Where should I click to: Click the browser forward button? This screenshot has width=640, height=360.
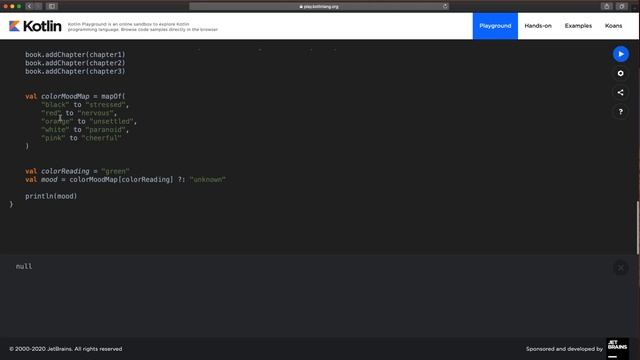tap(38, 6)
